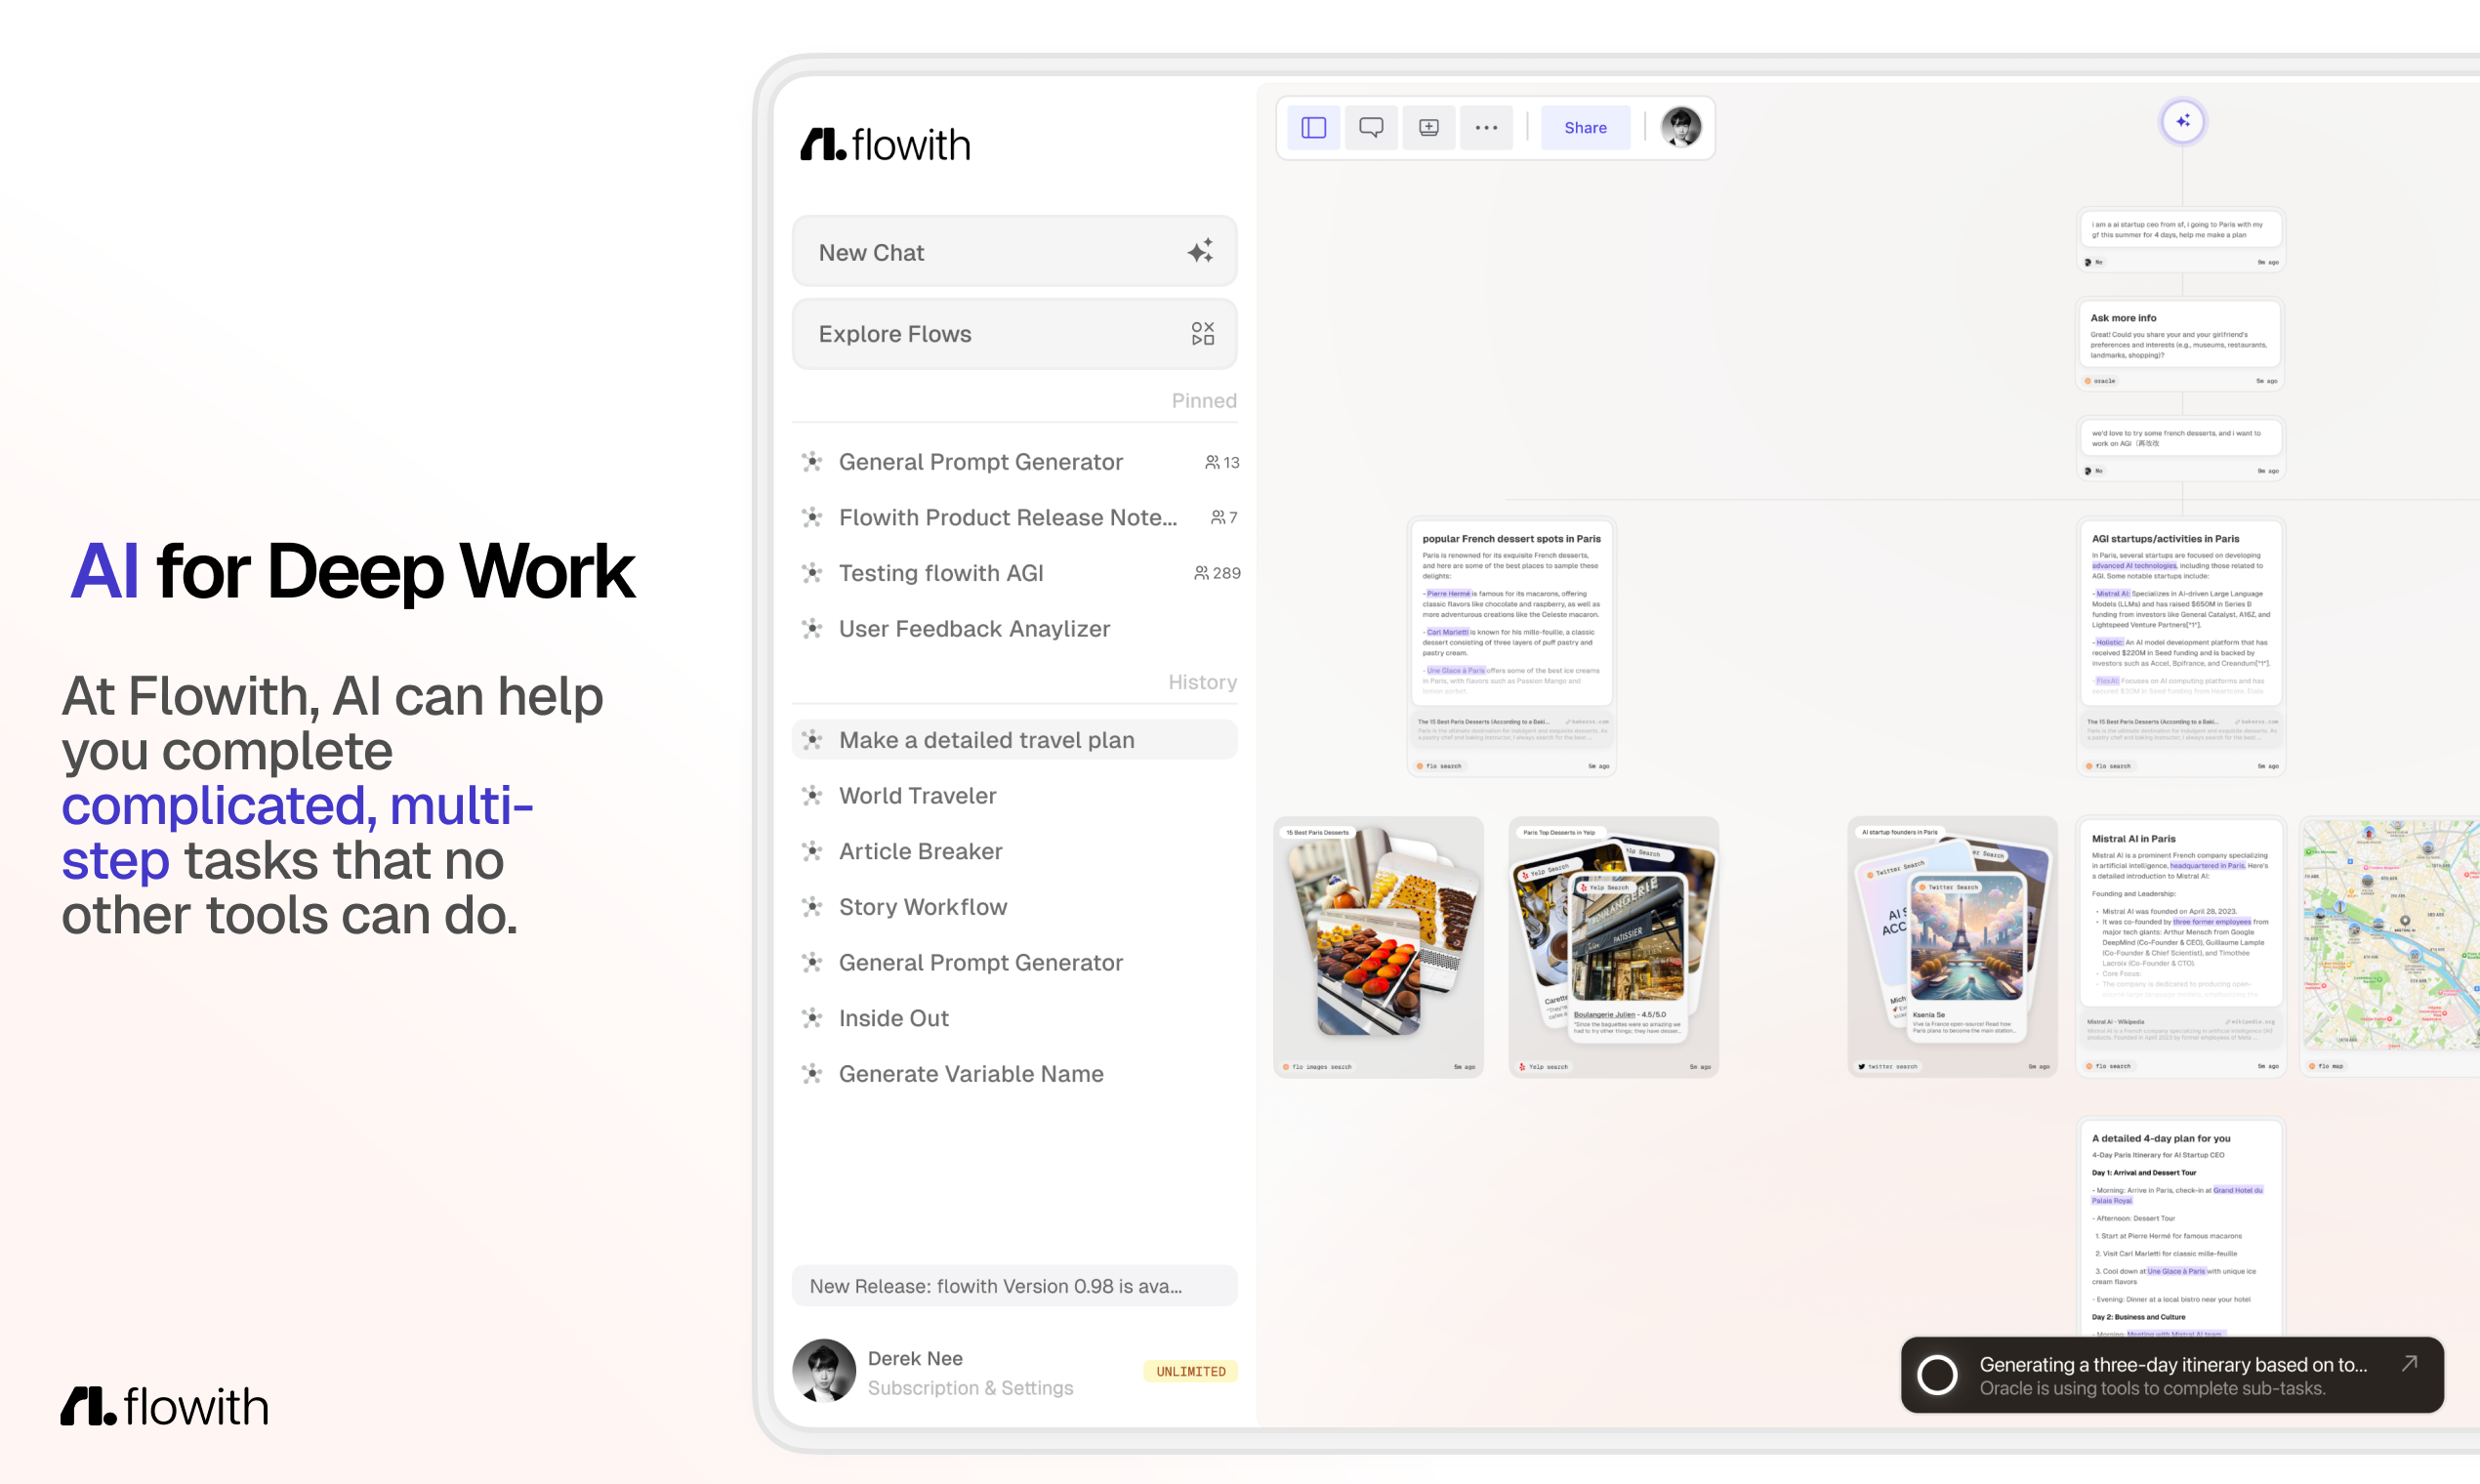
Task: Click flow icon next to World Traveler
Action: tap(812, 796)
